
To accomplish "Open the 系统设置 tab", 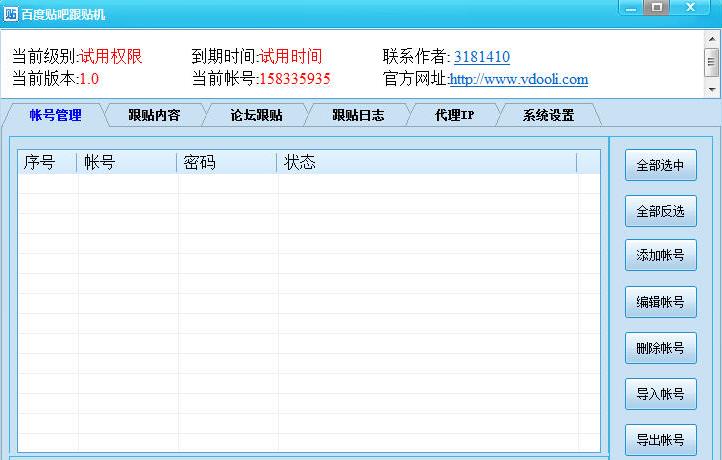I will [548, 115].
